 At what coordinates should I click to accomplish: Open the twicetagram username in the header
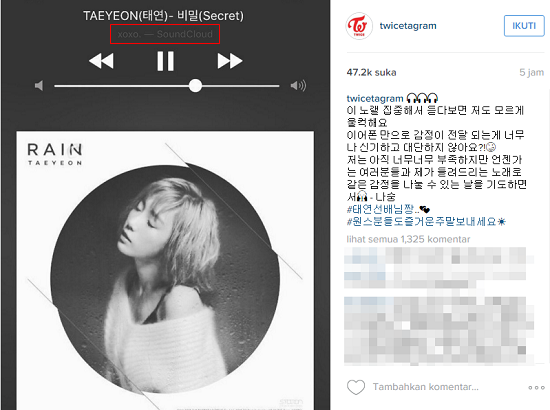(408, 26)
